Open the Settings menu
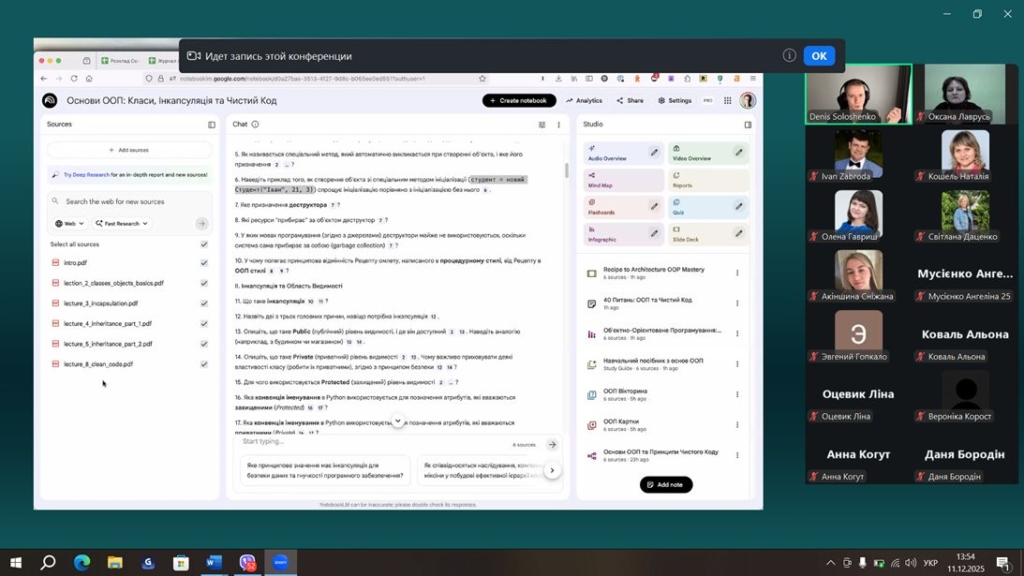The height and width of the screenshot is (576, 1024). [675, 101]
